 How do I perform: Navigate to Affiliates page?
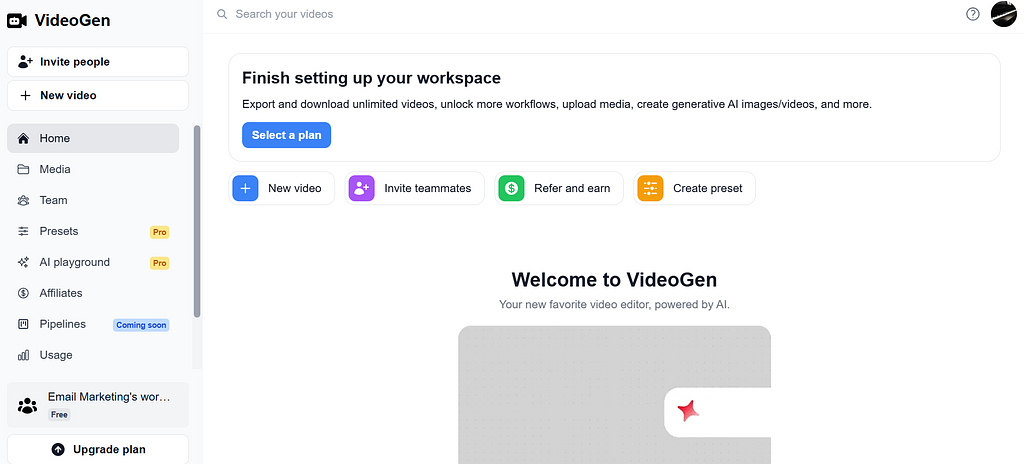pos(60,293)
